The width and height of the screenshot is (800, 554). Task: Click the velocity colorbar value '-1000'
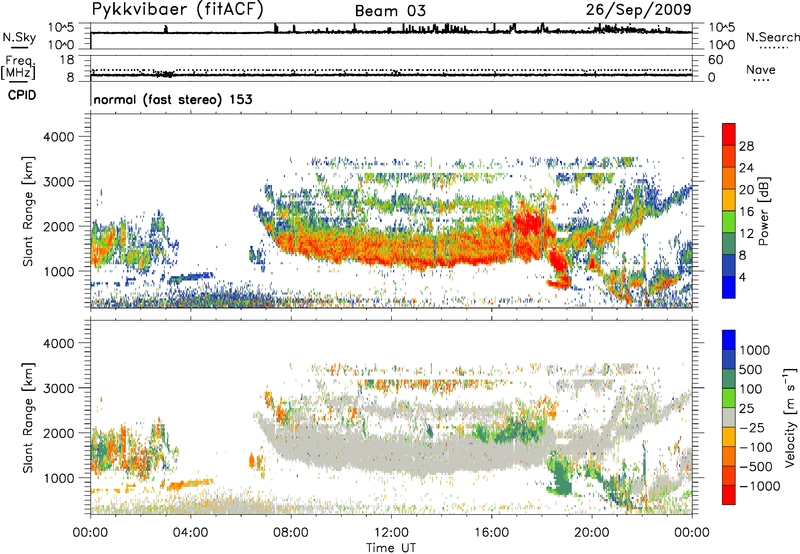759,486
